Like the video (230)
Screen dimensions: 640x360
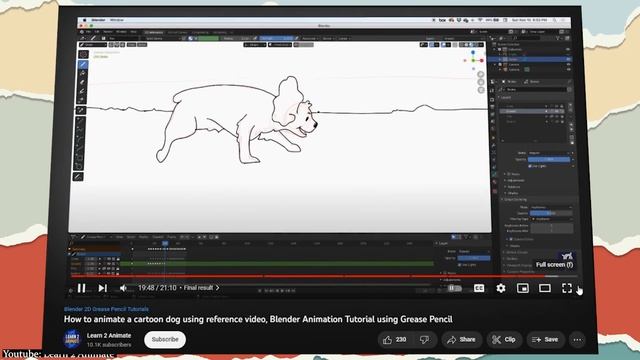pos(395,340)
